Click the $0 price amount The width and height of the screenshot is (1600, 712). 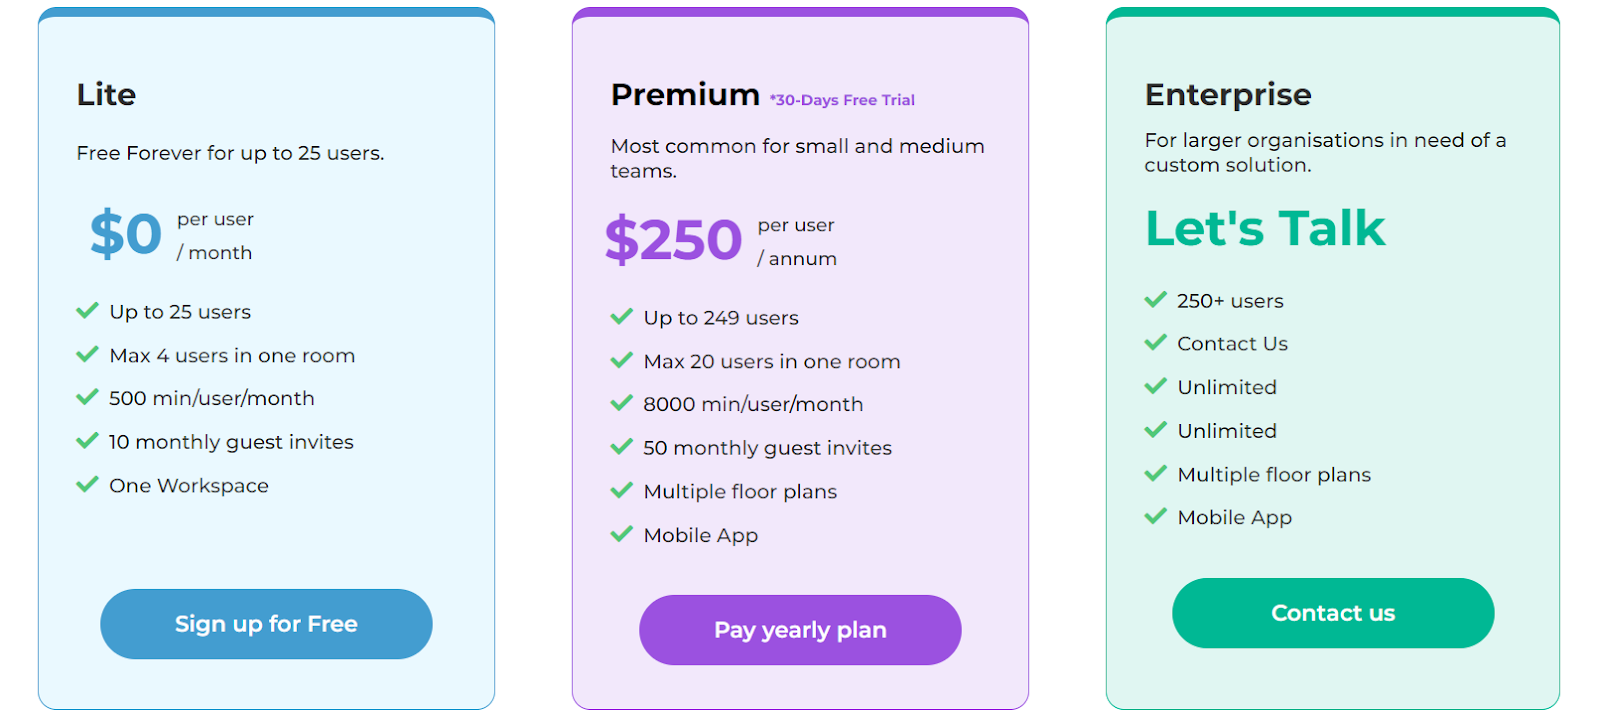[x=126, y=234]
